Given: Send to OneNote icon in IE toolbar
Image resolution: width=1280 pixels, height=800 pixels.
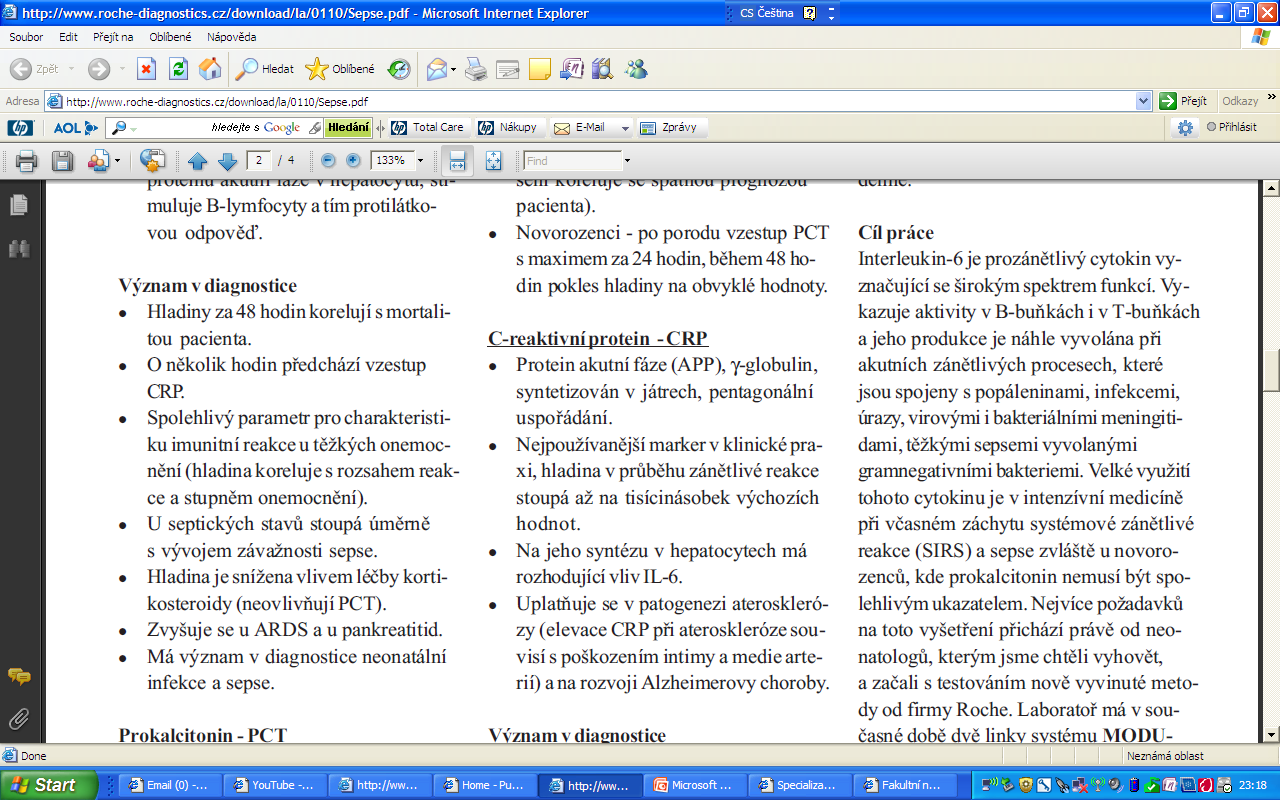Looking at the screenshot, I should (x=572, y=69).
